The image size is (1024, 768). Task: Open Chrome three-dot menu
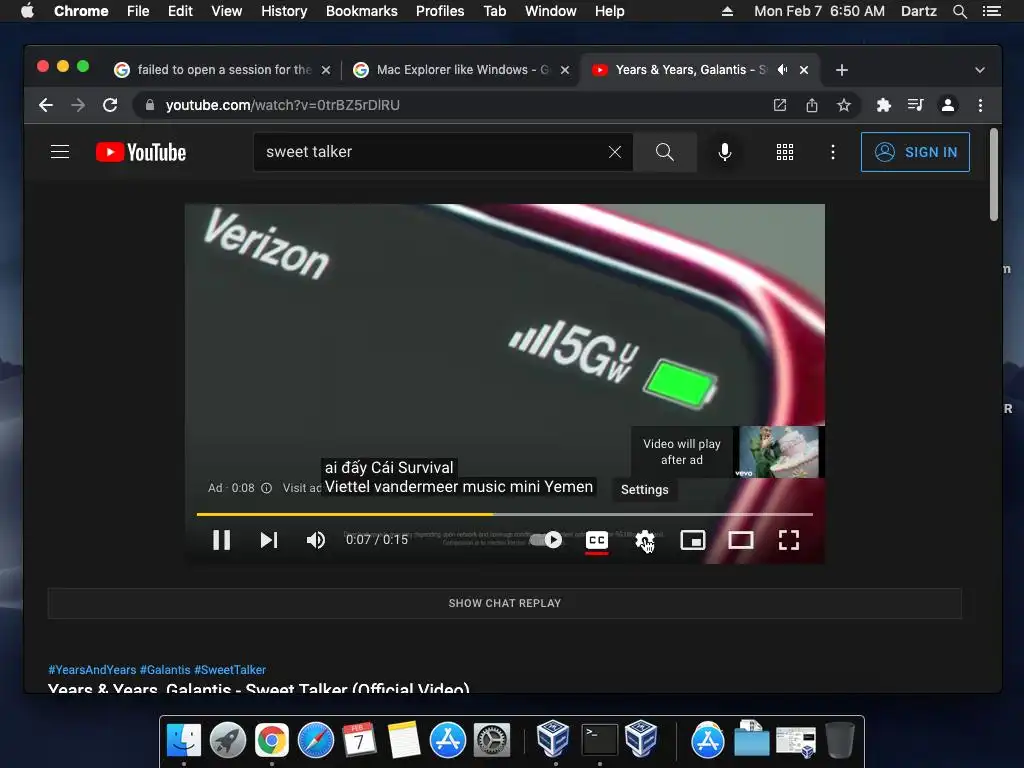point(980,105)
